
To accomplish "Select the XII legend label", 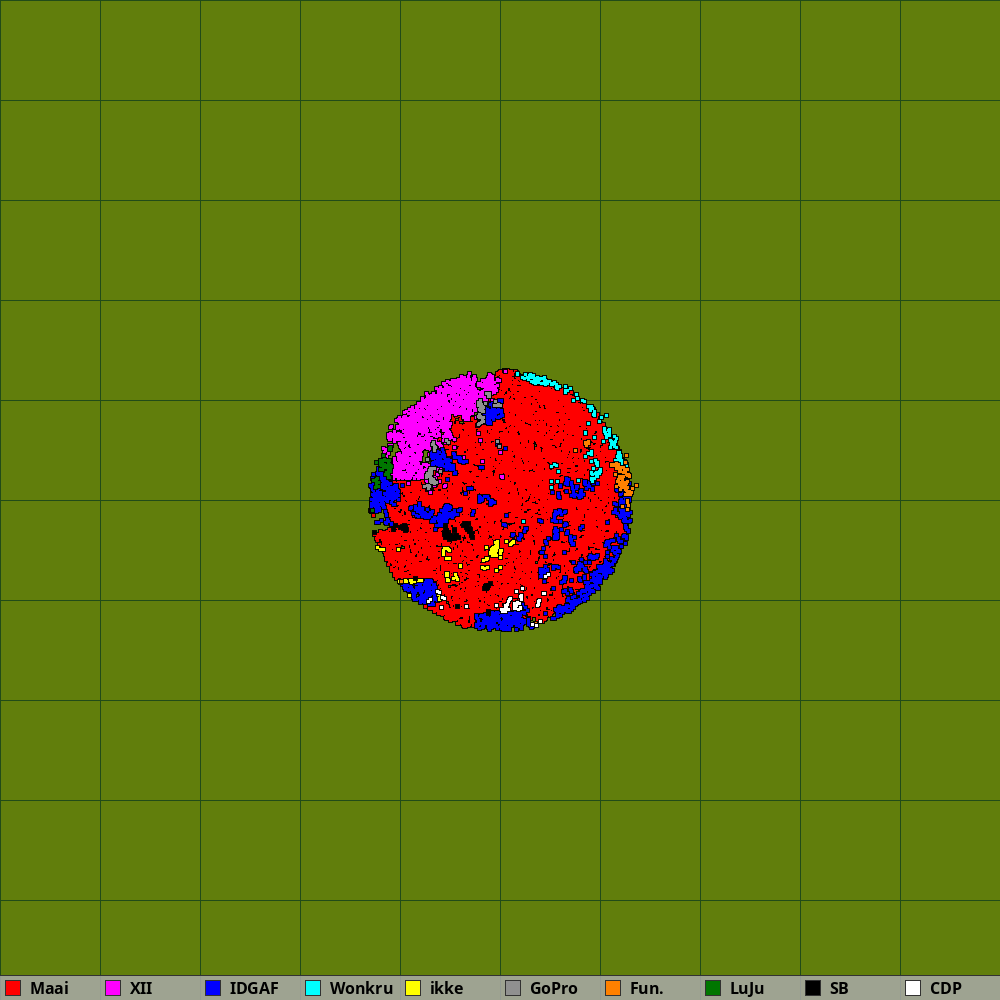I will (141, 988).
